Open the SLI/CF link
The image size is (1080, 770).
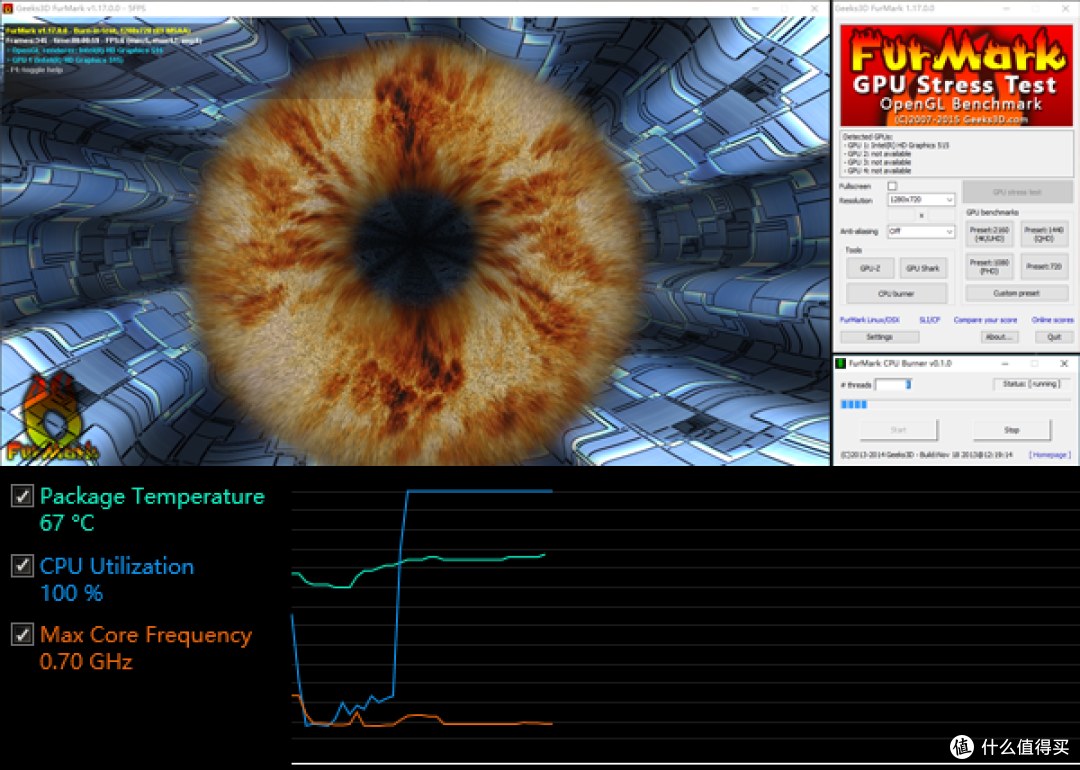929,320
